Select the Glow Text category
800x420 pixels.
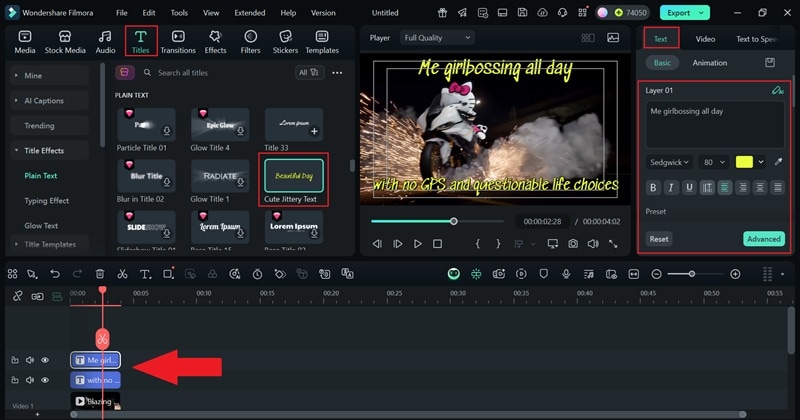(x=41, y=226)
